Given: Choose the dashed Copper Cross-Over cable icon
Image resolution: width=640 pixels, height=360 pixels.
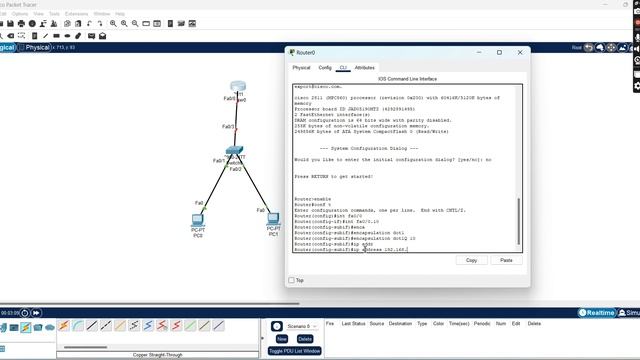Looking at the screenshot, I should click(106, 325).
